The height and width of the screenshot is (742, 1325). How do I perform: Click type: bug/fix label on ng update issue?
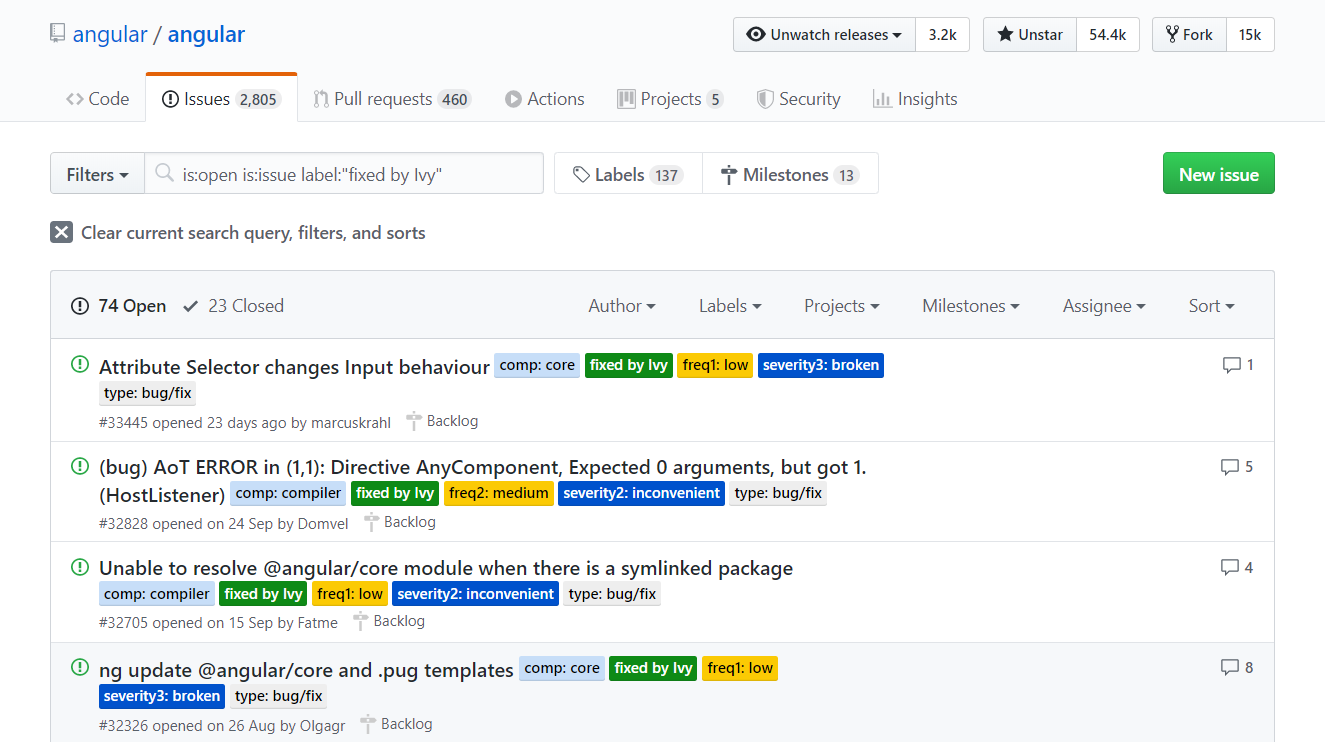279,696
